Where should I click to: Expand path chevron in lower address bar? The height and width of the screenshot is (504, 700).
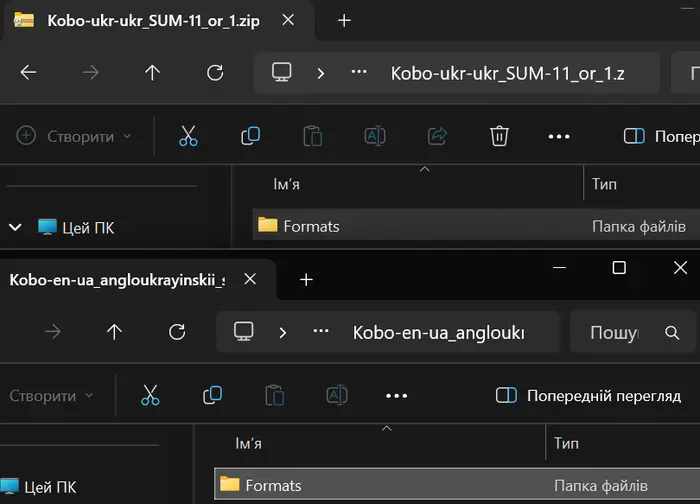(x=283, y=332)
